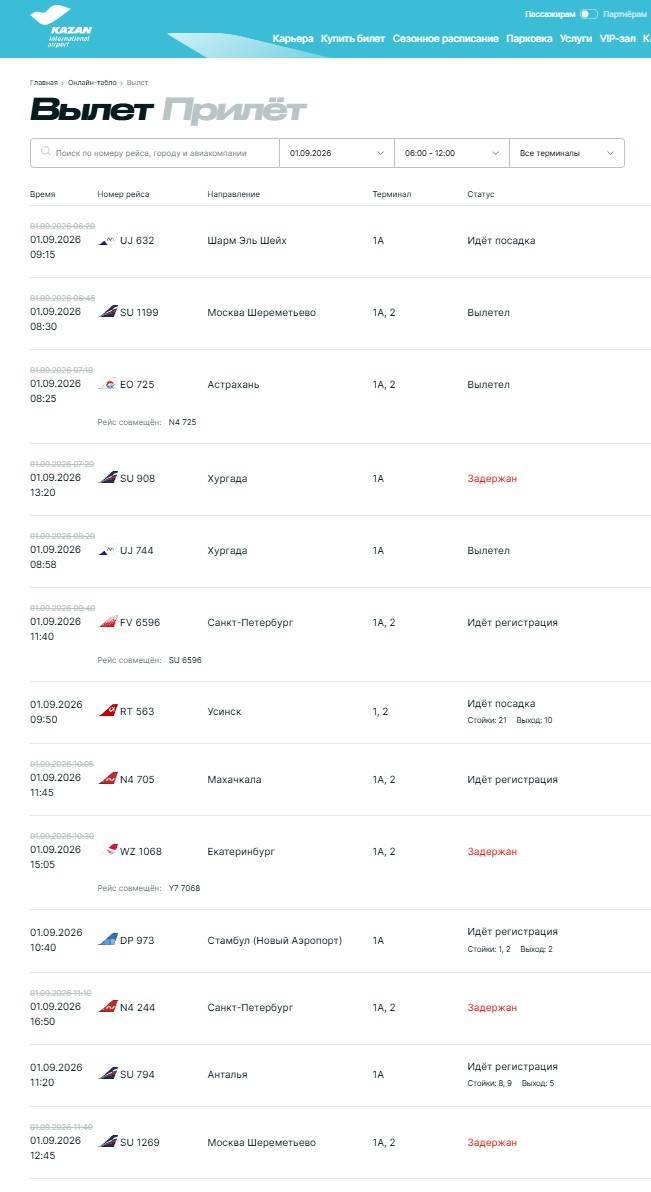Click the search magnifier icon
Viewport: 651px width, 1192px height.
46,152
